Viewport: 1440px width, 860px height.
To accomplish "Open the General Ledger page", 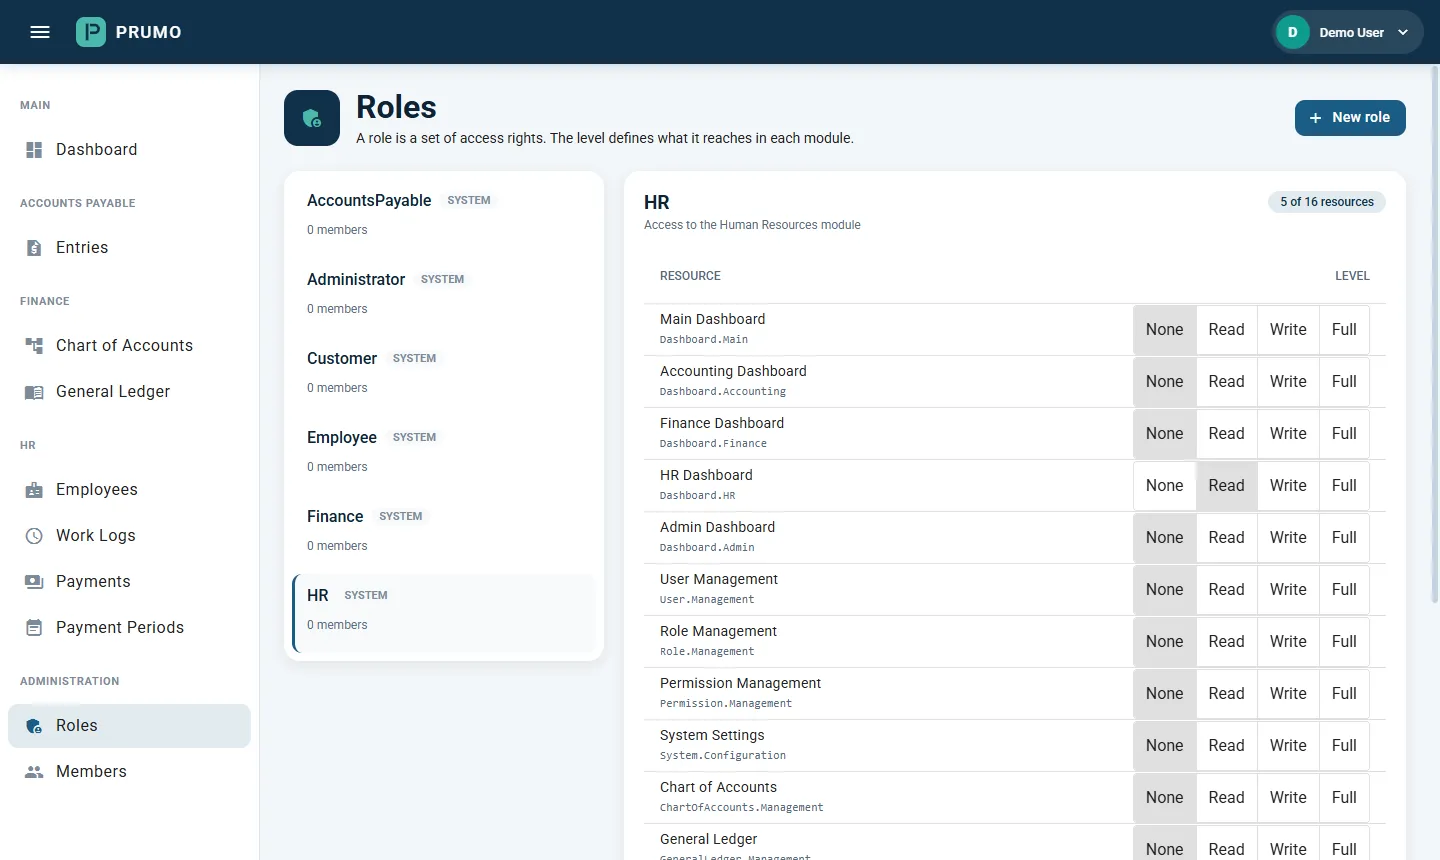I will pyautogui.click(x=129, y=392).
